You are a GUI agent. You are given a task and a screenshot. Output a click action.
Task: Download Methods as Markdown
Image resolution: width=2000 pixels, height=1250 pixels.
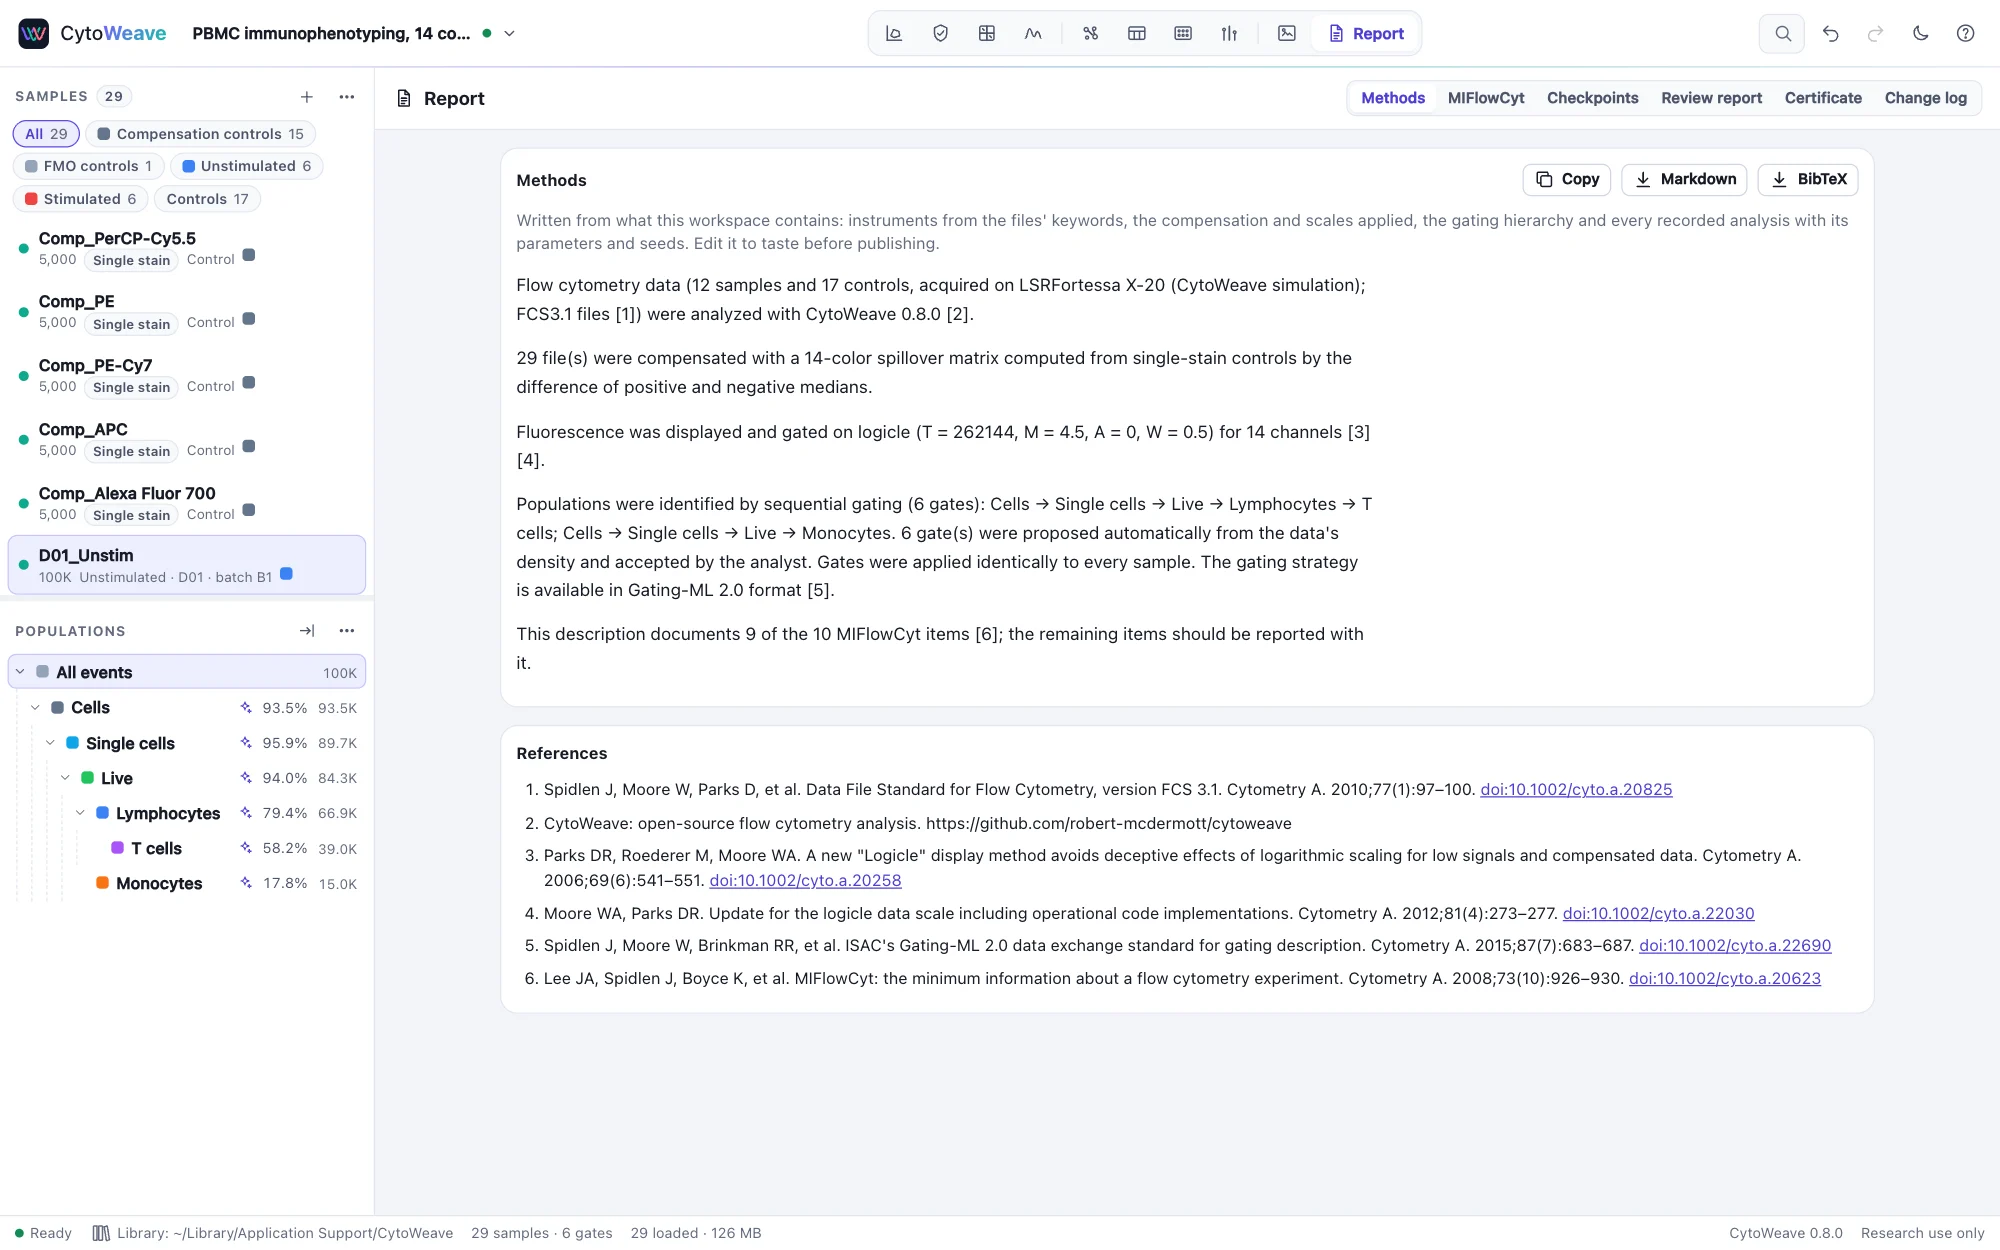tap(1685, 179)
